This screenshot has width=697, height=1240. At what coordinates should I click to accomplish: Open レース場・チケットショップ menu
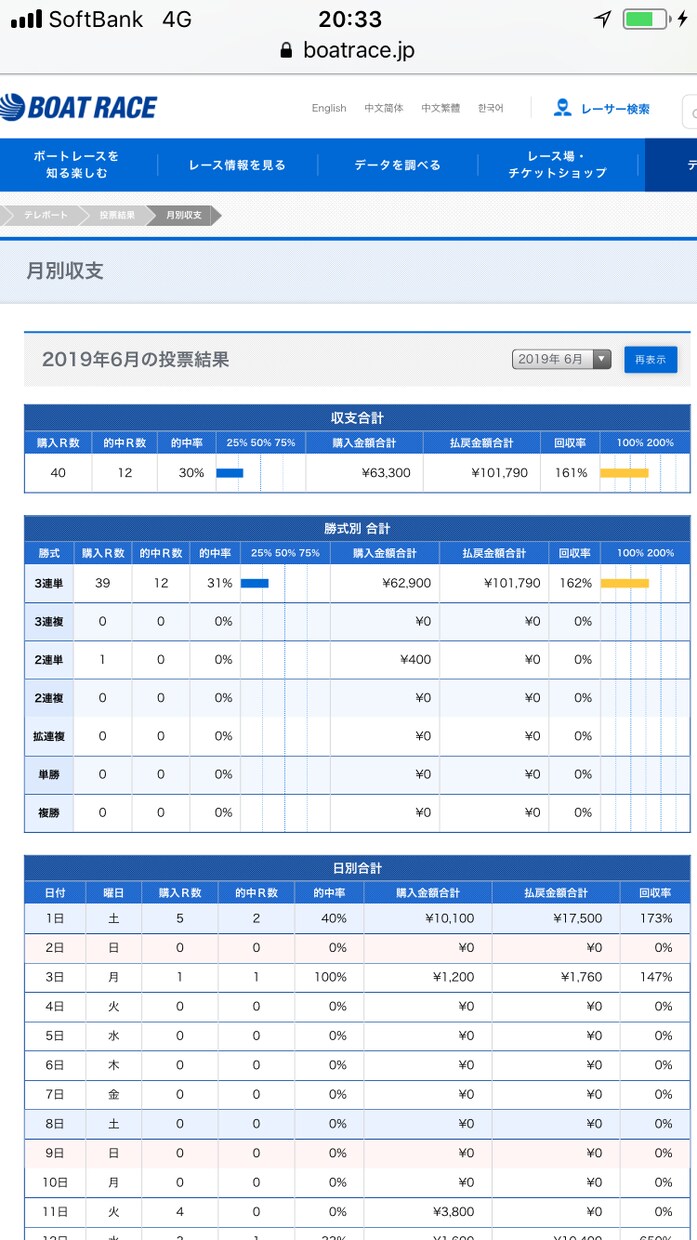click(557, 164)
